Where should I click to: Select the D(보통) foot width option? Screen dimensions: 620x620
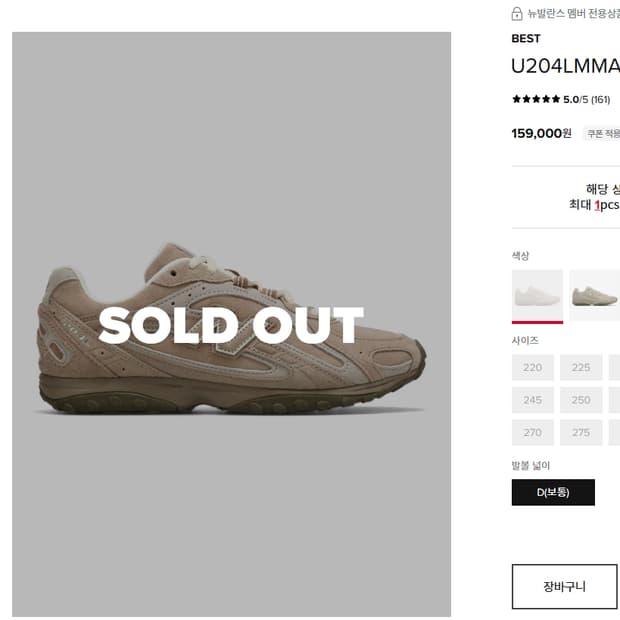553,492
